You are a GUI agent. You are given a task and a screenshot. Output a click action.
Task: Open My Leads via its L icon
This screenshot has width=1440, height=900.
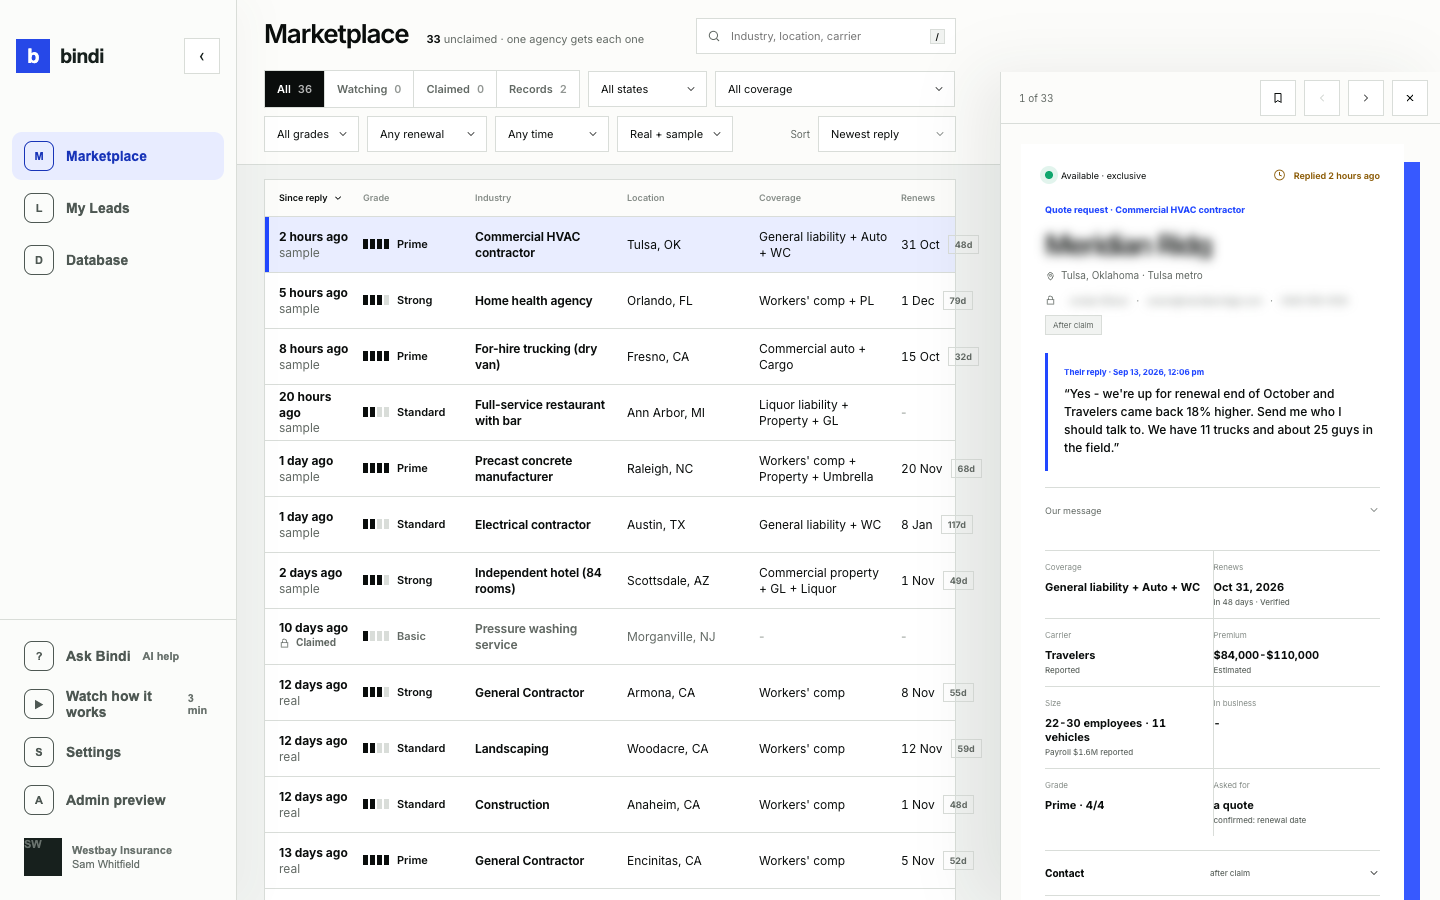(39, 208)
